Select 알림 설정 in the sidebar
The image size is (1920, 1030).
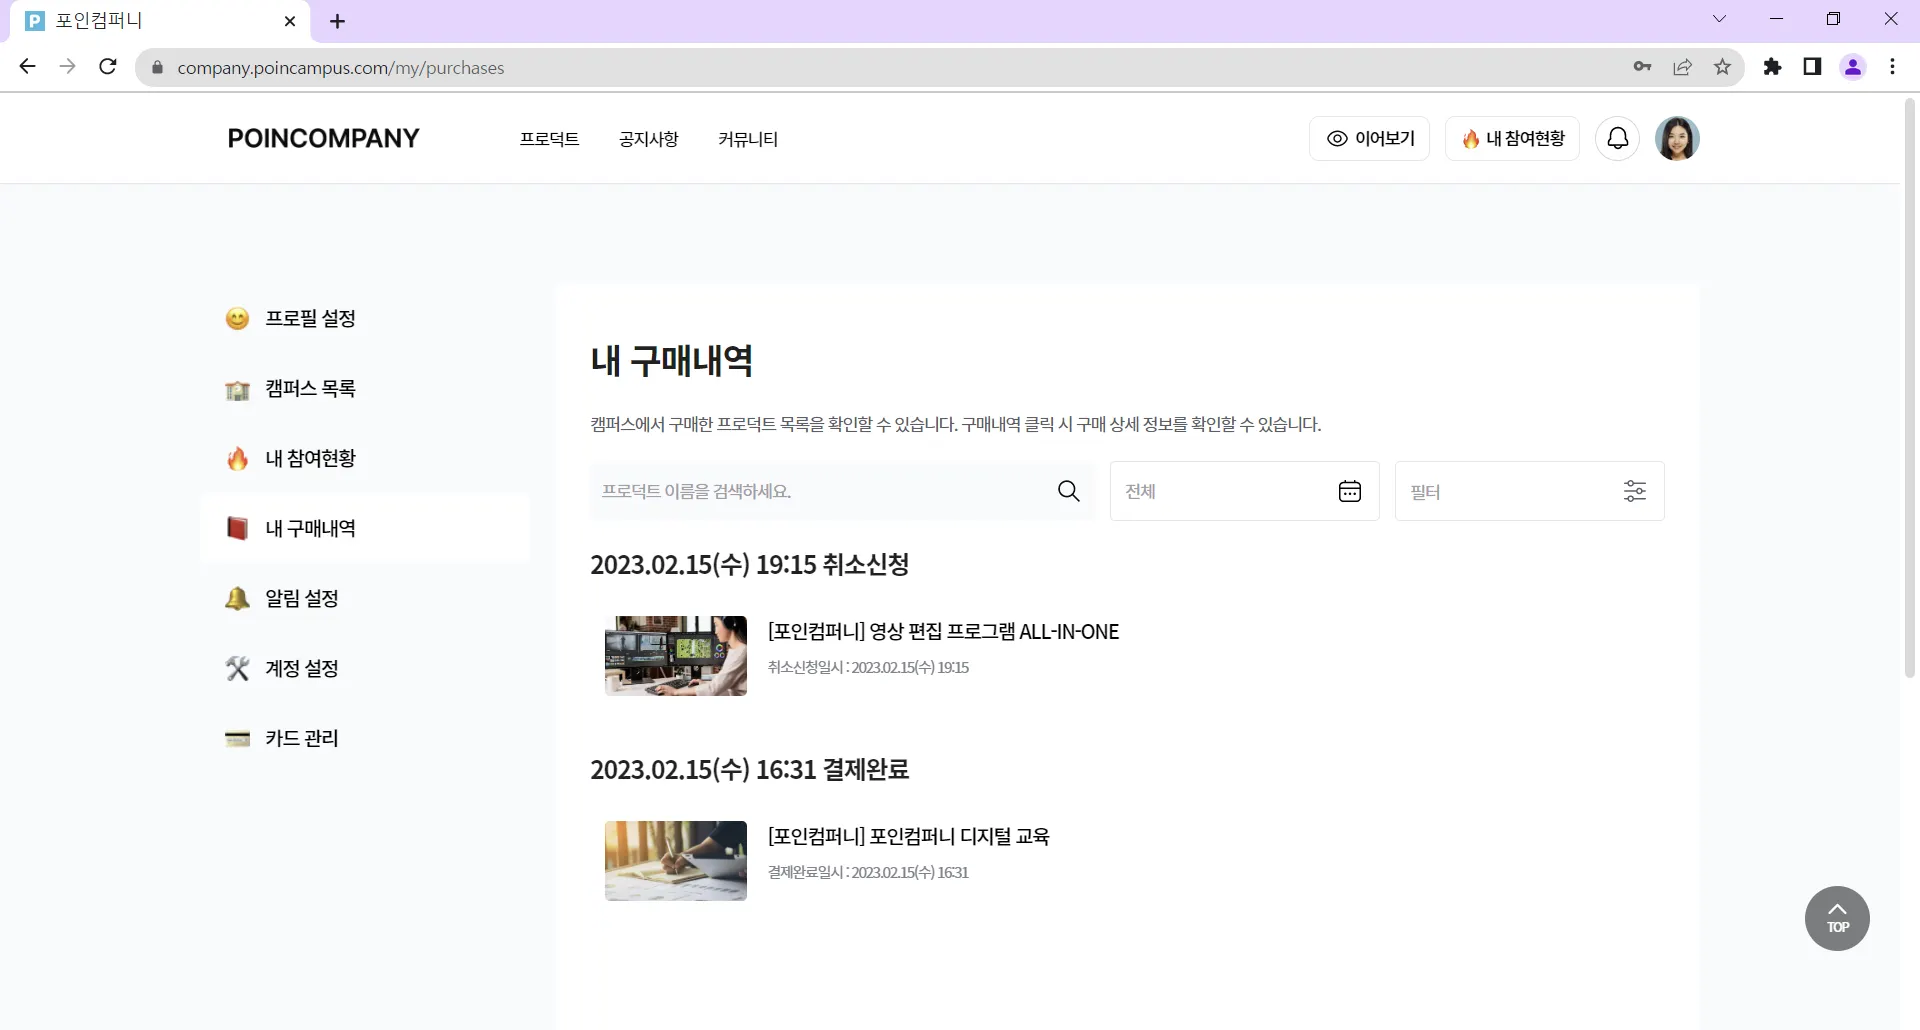(x=365, y=598)
